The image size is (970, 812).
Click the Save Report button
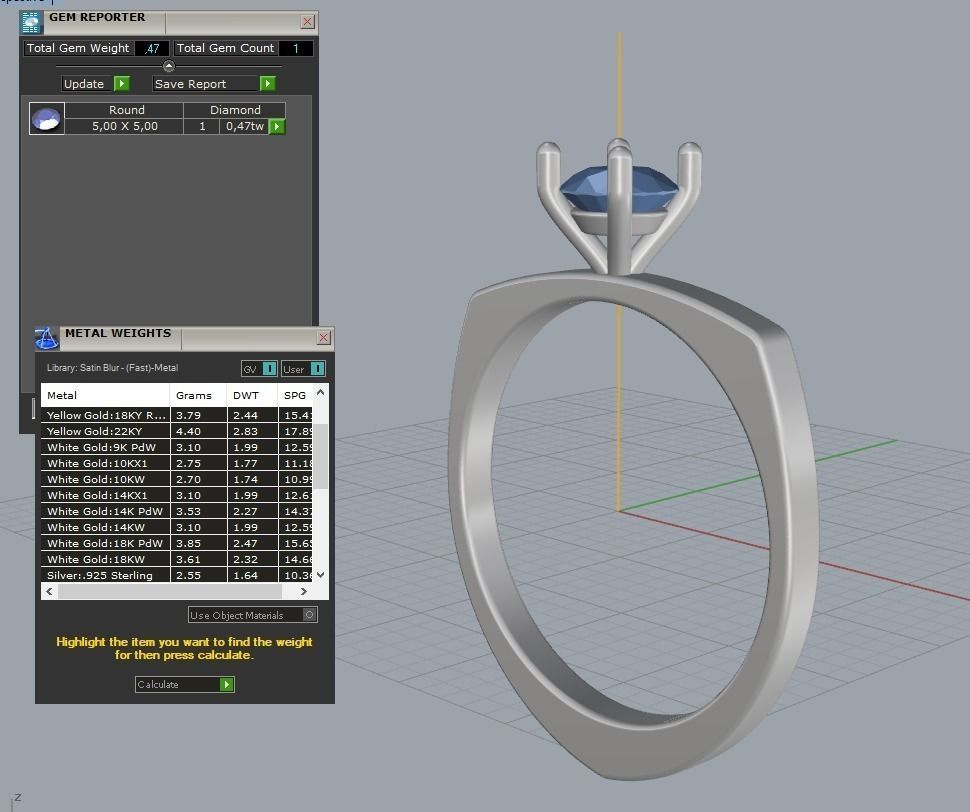(213, 83)
